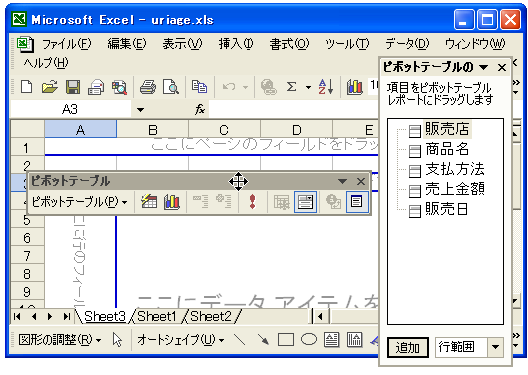Click the AutoSum sigma icon
Viewport: 528px width, 375px height.
click(292, 87)
